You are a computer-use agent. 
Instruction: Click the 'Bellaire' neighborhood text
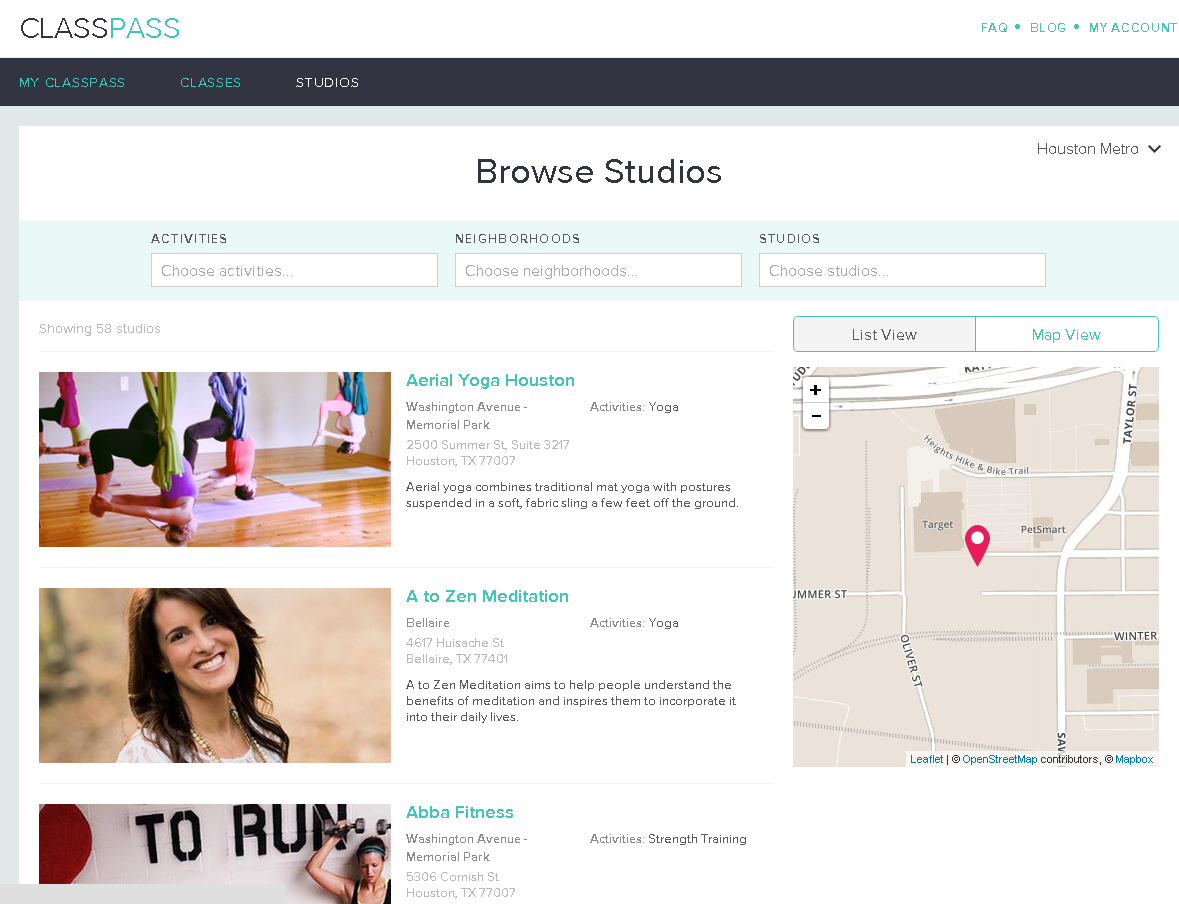428,623
